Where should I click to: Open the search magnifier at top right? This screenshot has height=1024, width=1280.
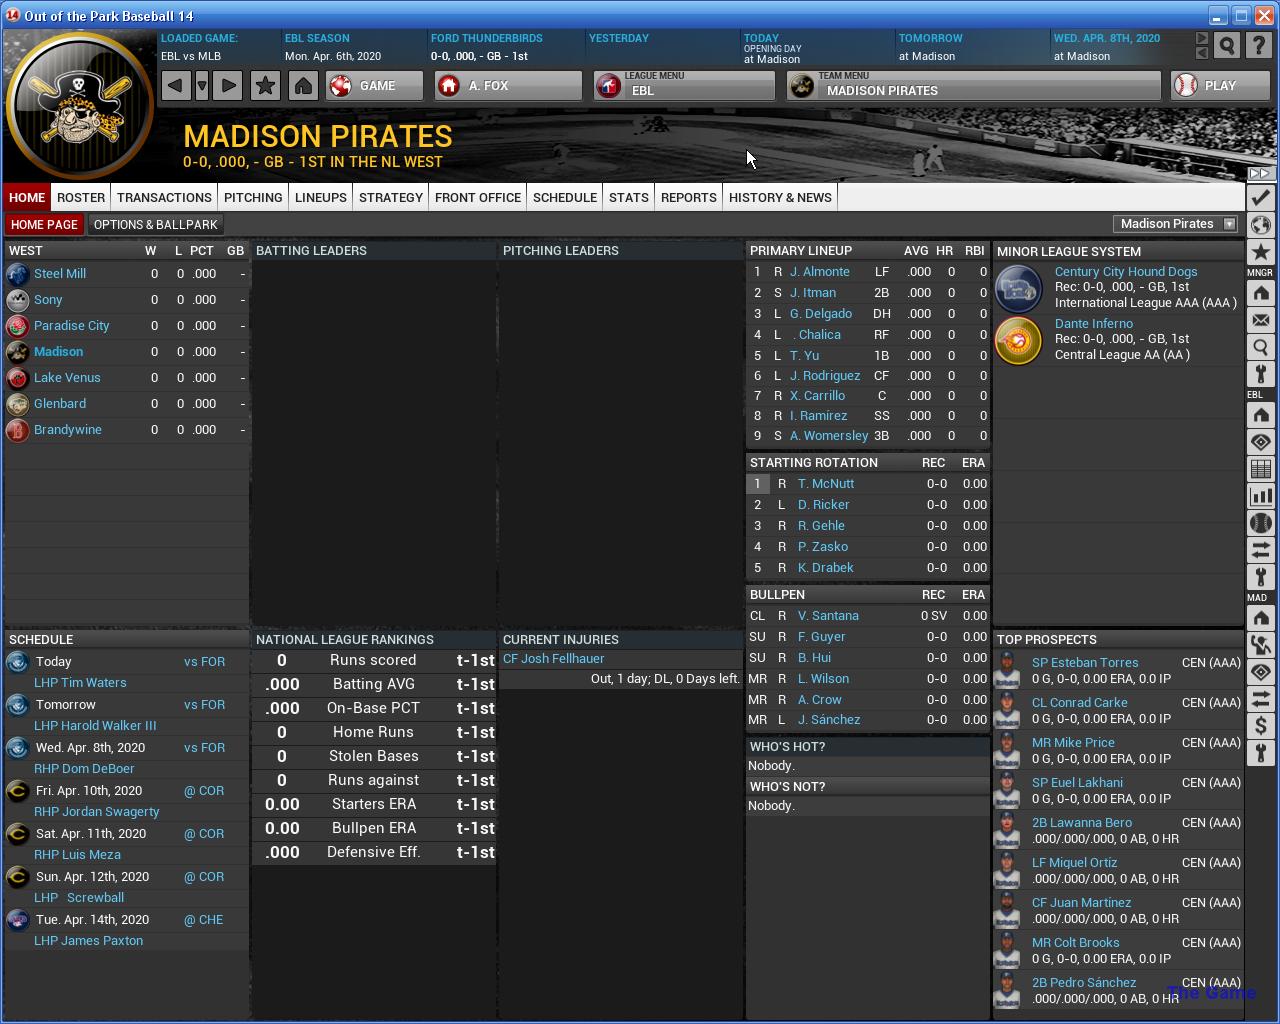click(x=1227, y=46)
